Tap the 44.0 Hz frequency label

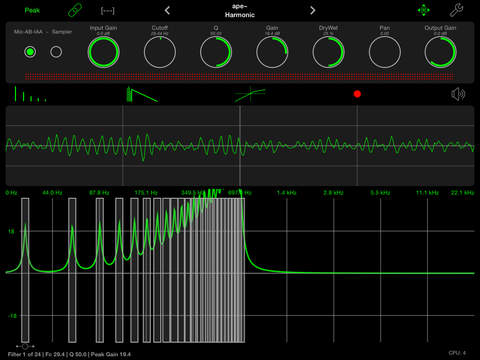(x=52, y=193)
